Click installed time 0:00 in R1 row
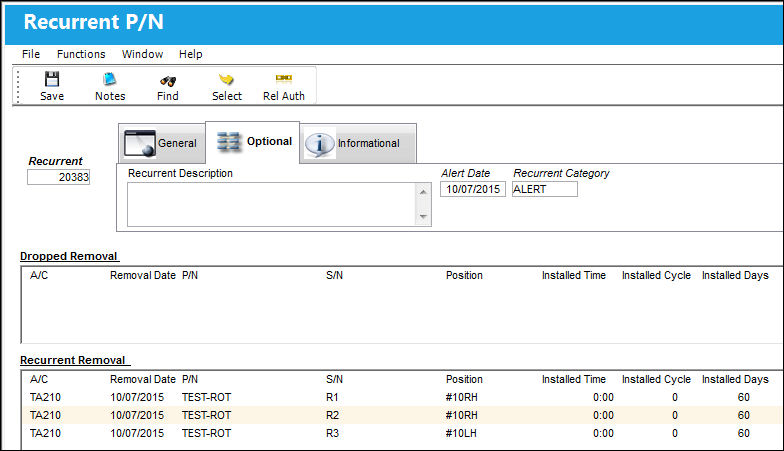This screenshot has width=784, height=451. point(604,398)
